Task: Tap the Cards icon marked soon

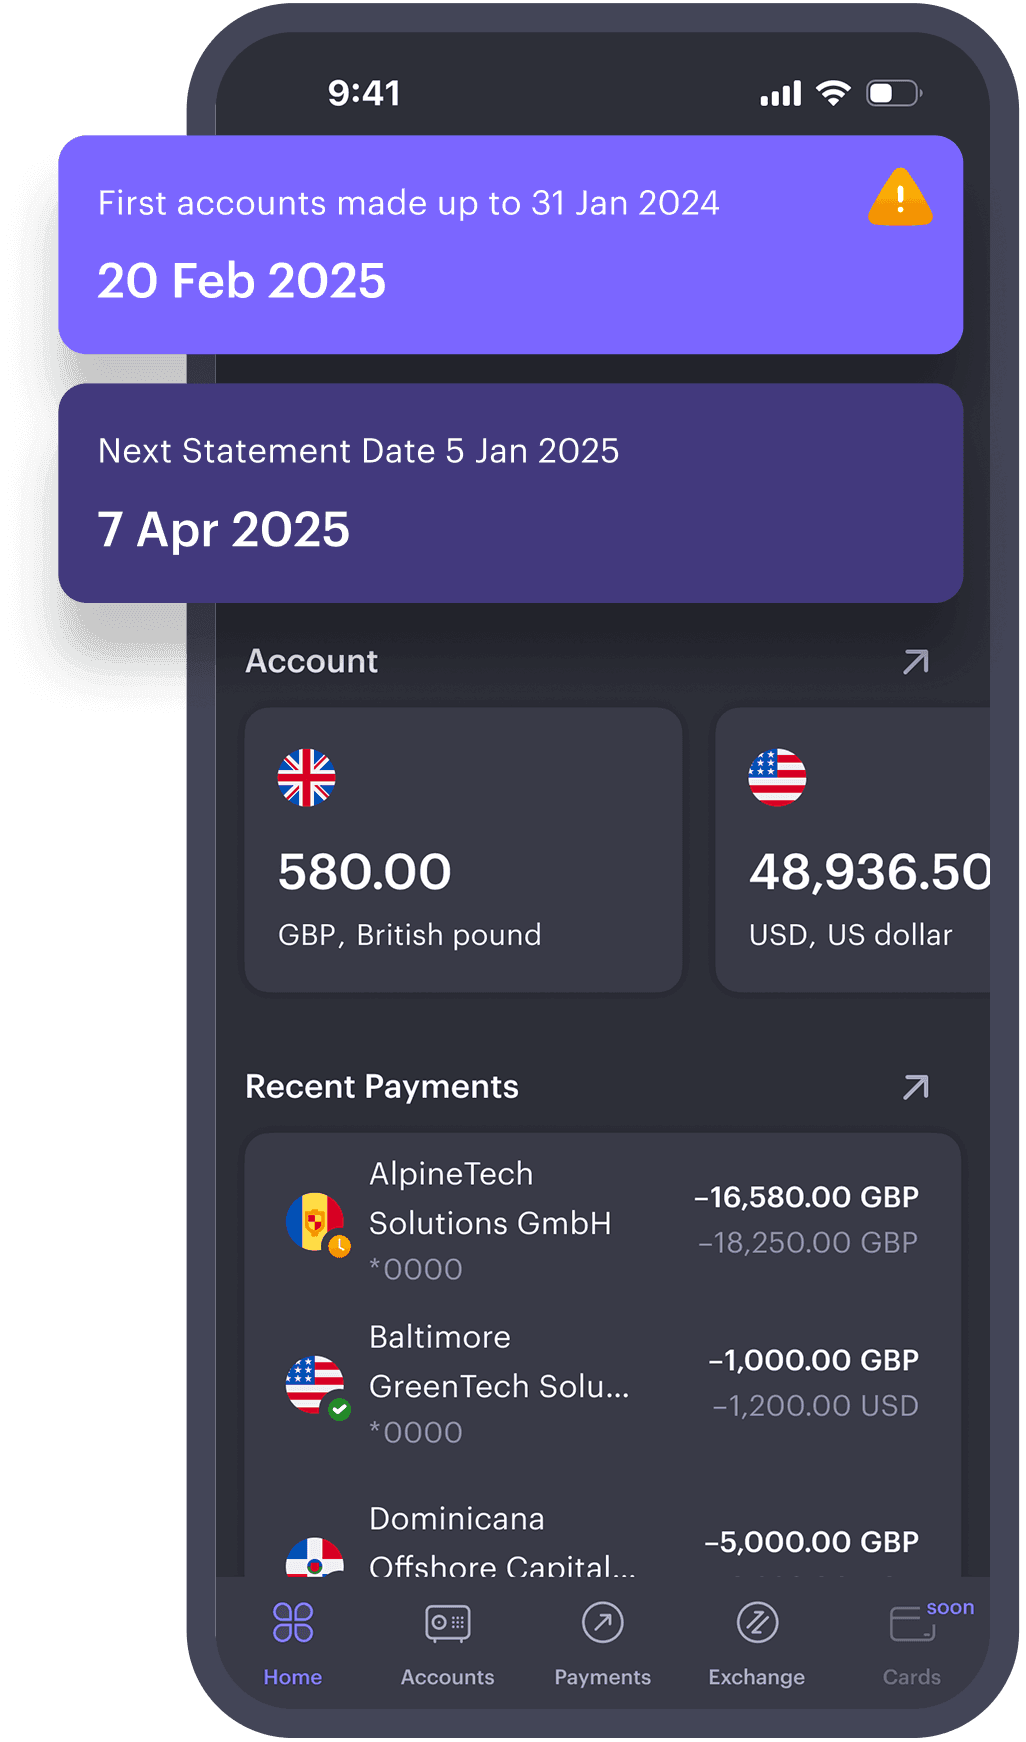Action: [x=912, y=1624]
